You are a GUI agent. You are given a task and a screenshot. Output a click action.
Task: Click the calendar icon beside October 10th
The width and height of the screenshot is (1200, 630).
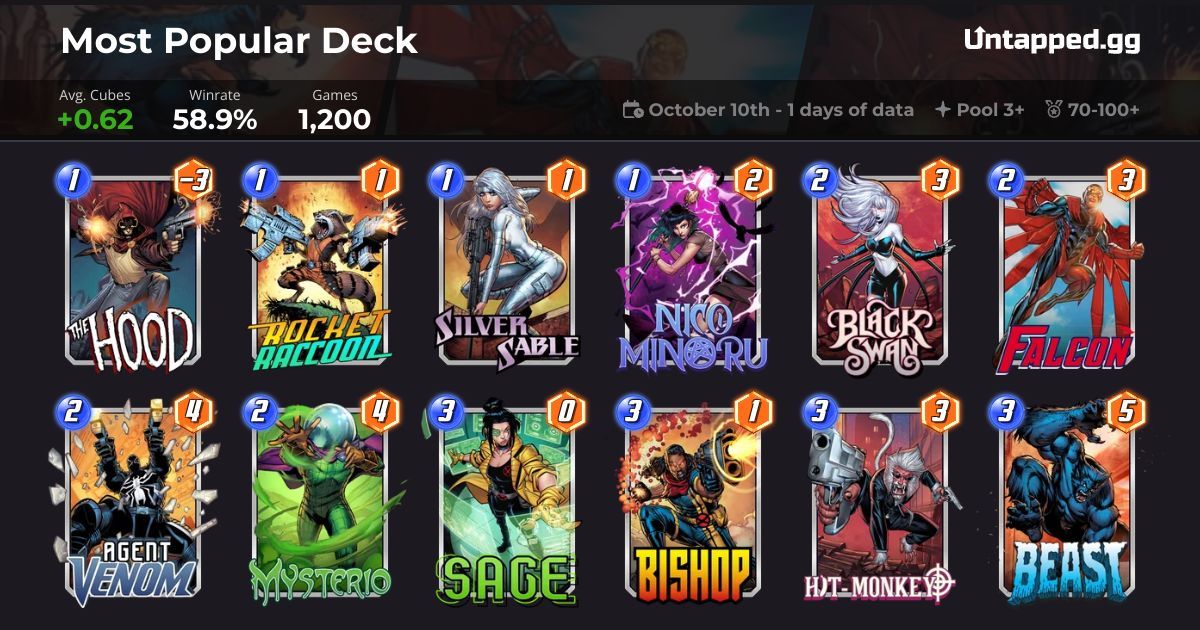pyautogui.click(x=632, y=110)
